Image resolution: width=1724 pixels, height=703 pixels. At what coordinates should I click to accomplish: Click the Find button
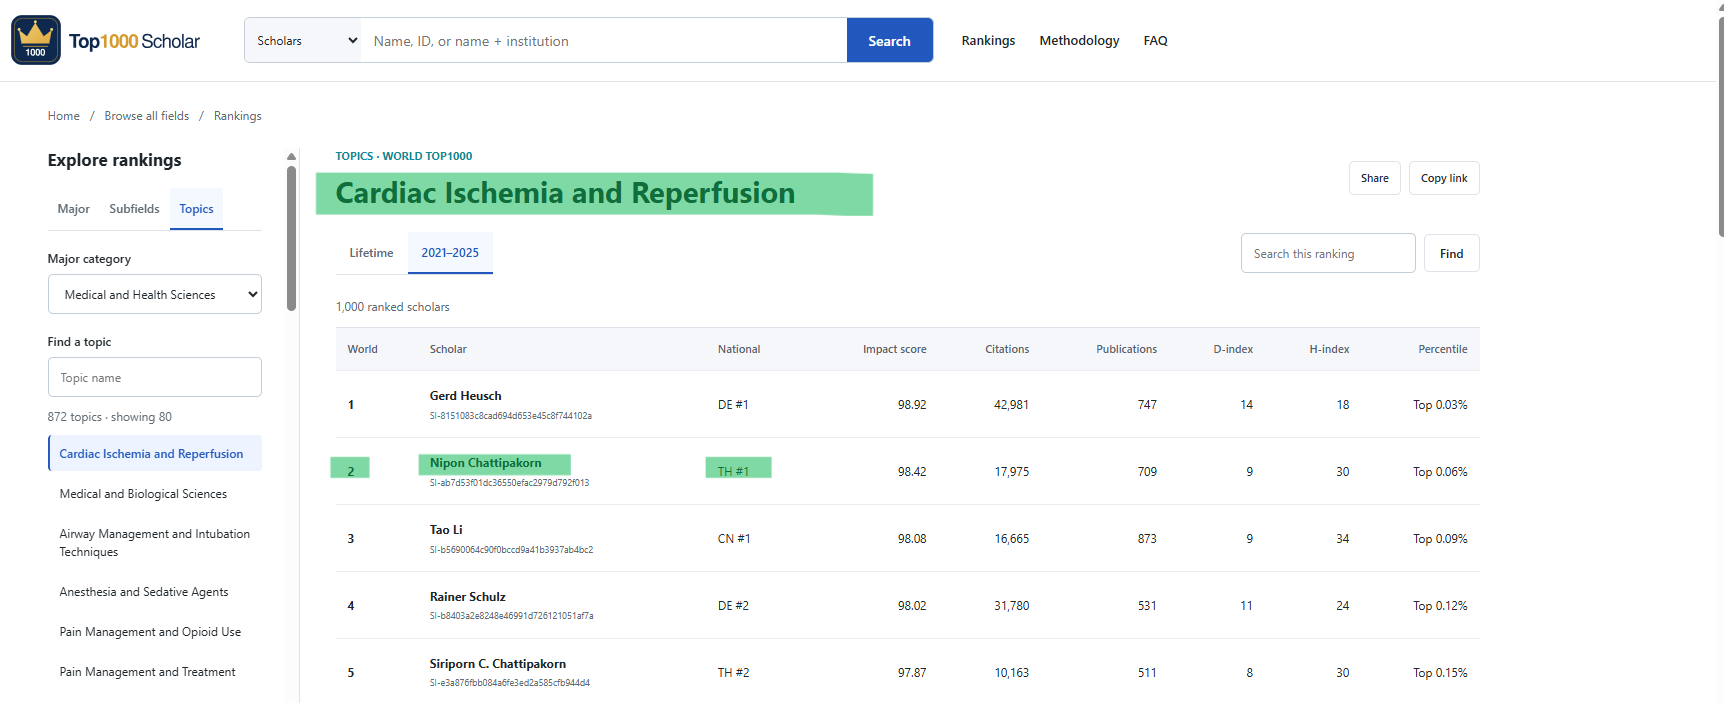coord(1452,253)
